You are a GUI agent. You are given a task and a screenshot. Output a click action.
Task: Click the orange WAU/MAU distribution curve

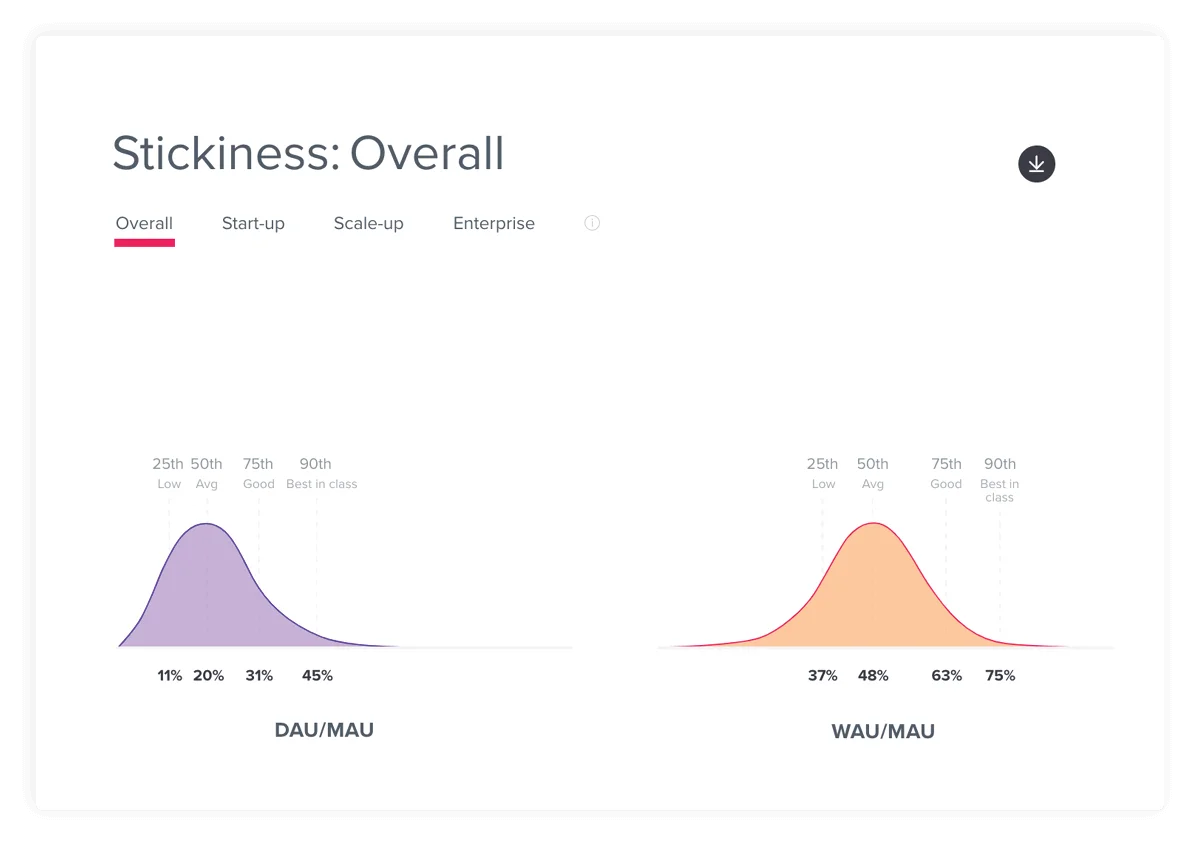click(x=873, y=590)
